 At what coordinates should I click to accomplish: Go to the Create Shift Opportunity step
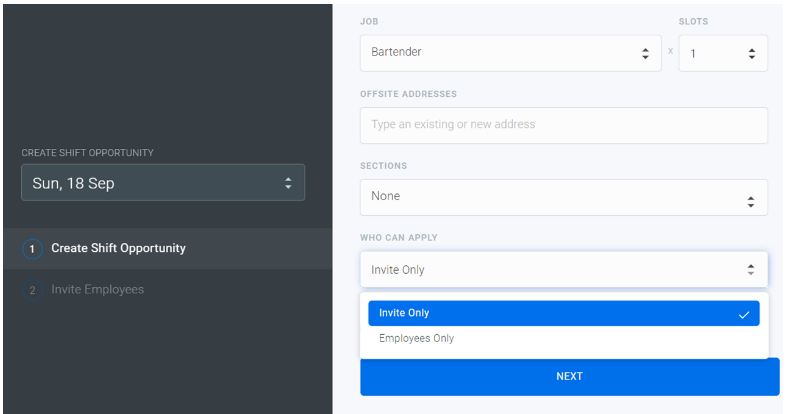click(118, 248)
